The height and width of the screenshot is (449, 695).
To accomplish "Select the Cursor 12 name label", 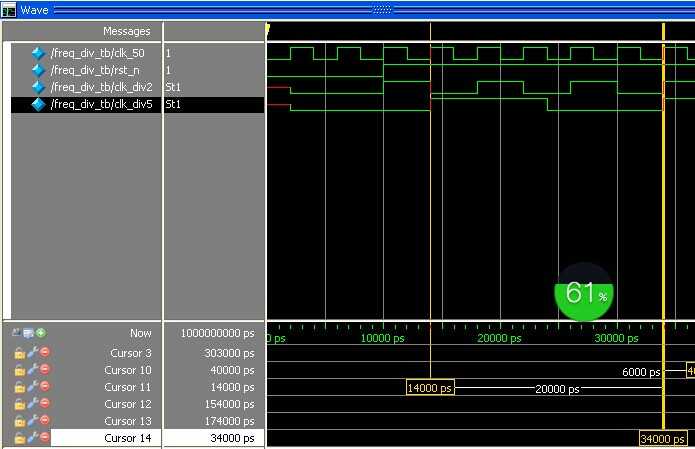I will (128, 404).
